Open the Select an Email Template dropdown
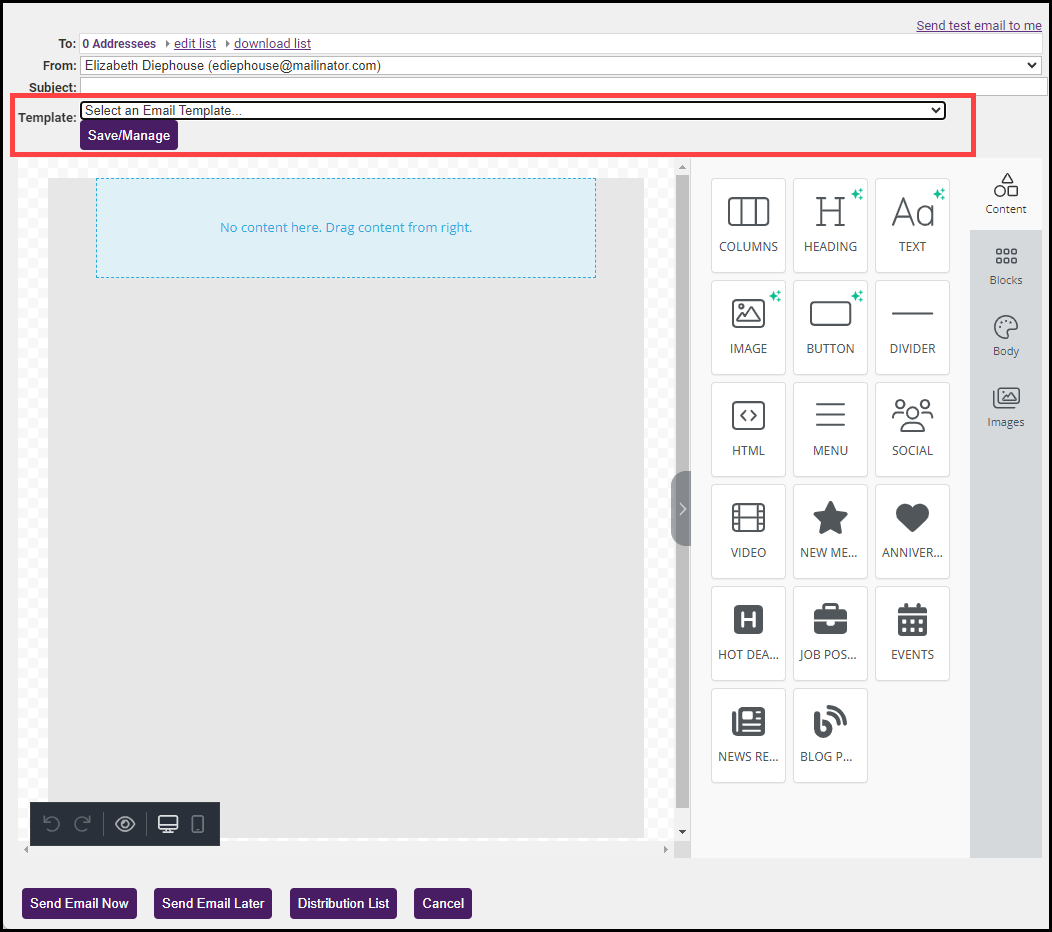 coord(512,111)
